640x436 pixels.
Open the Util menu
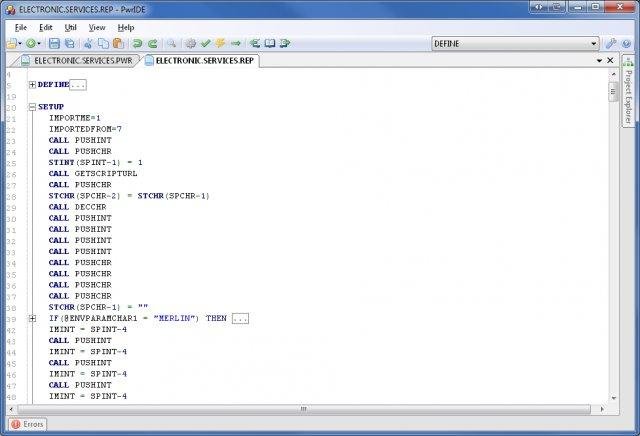coord(71,28)
